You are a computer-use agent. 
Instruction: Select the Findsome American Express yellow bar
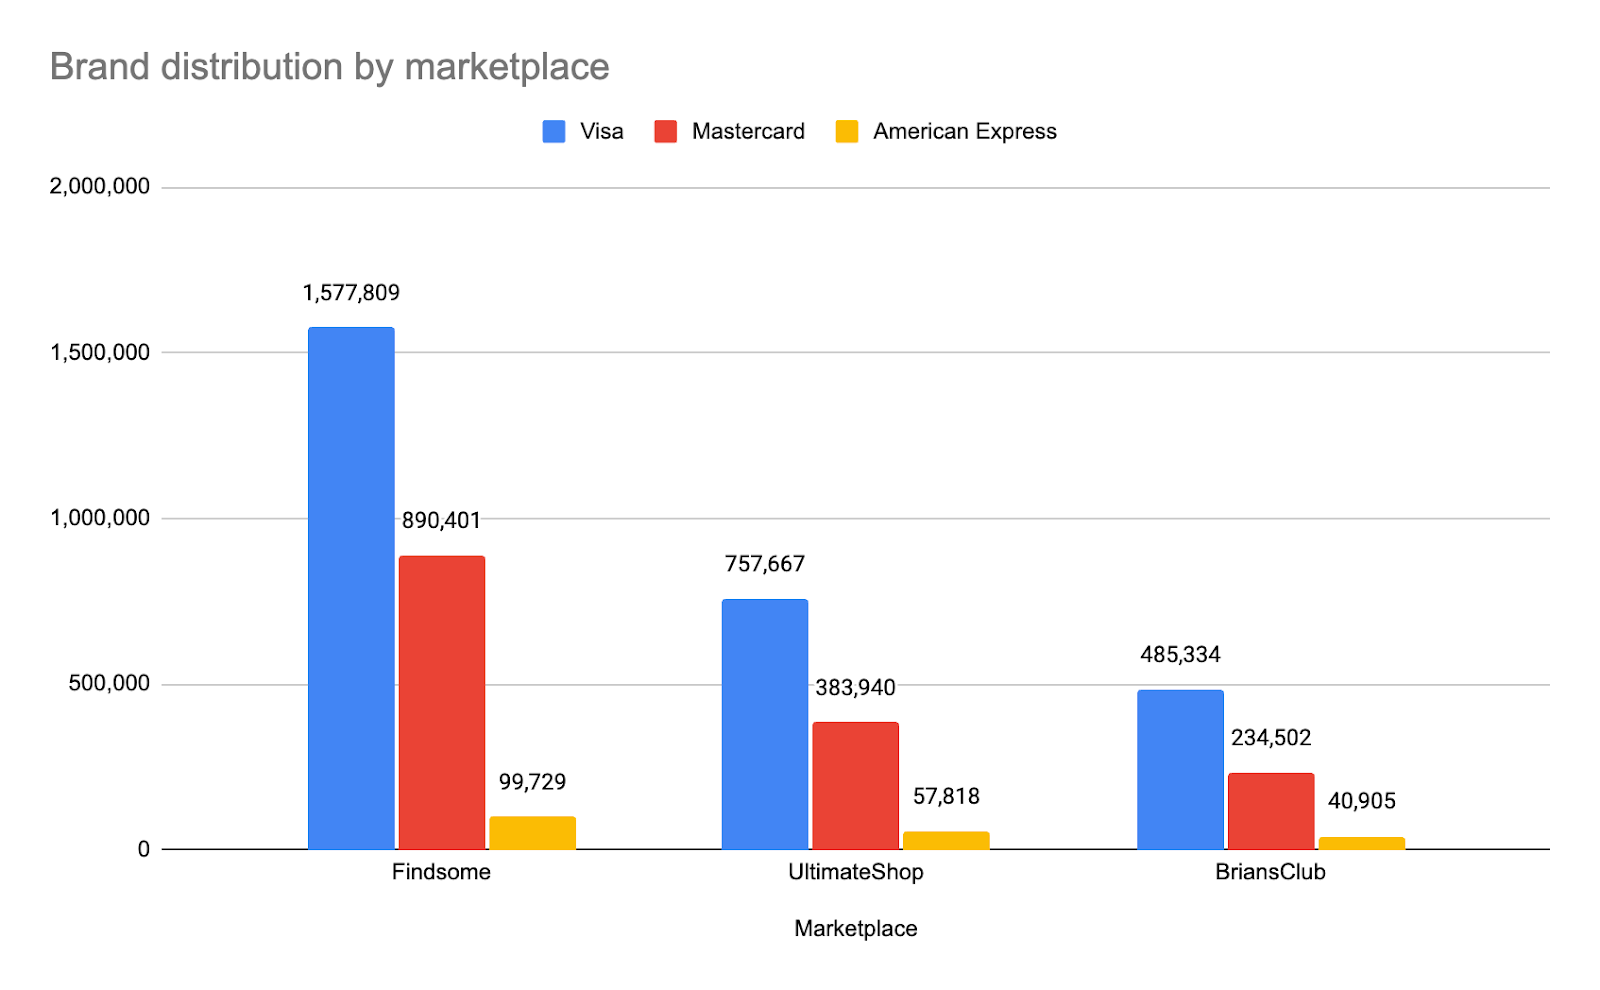pyautogui.click(x=532, y=833)
